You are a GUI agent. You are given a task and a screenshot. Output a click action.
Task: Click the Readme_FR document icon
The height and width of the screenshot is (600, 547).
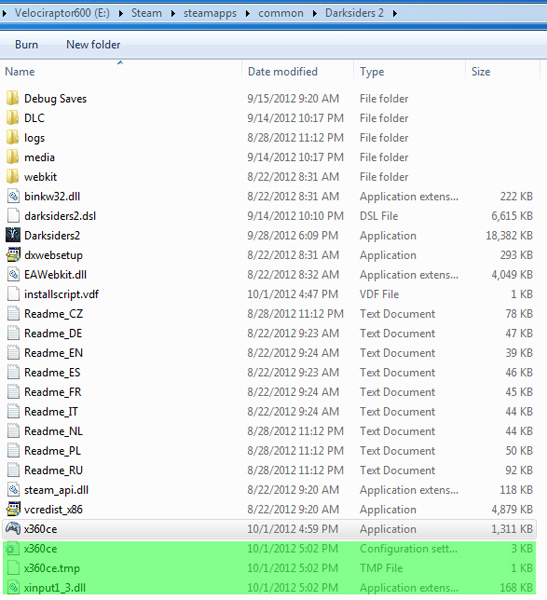13,392
